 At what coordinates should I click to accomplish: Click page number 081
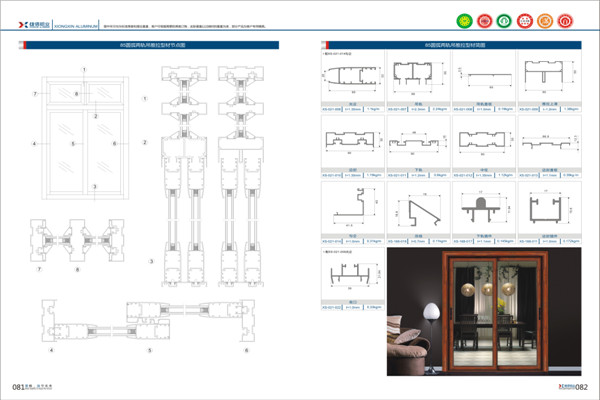coord(18,387)
